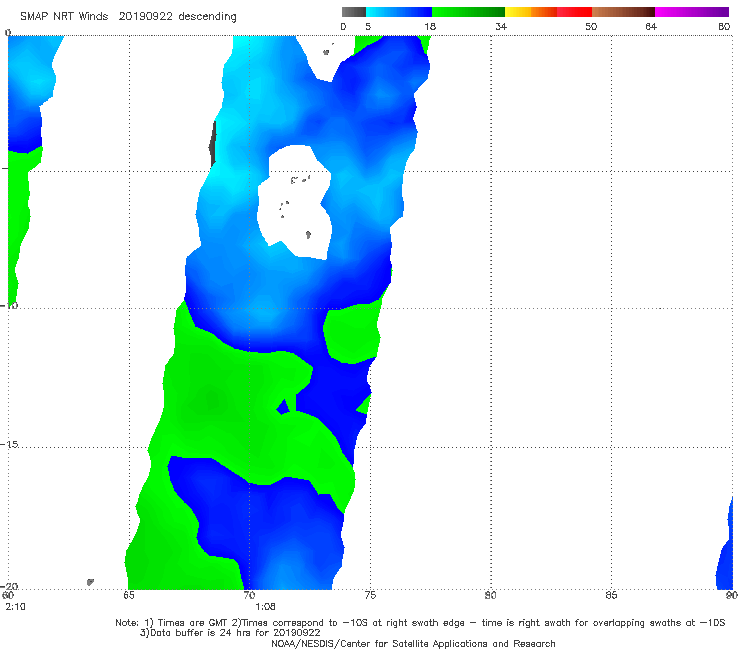
Task: Click the green 18-34 segment of color scale
Action: pos(468,12)
